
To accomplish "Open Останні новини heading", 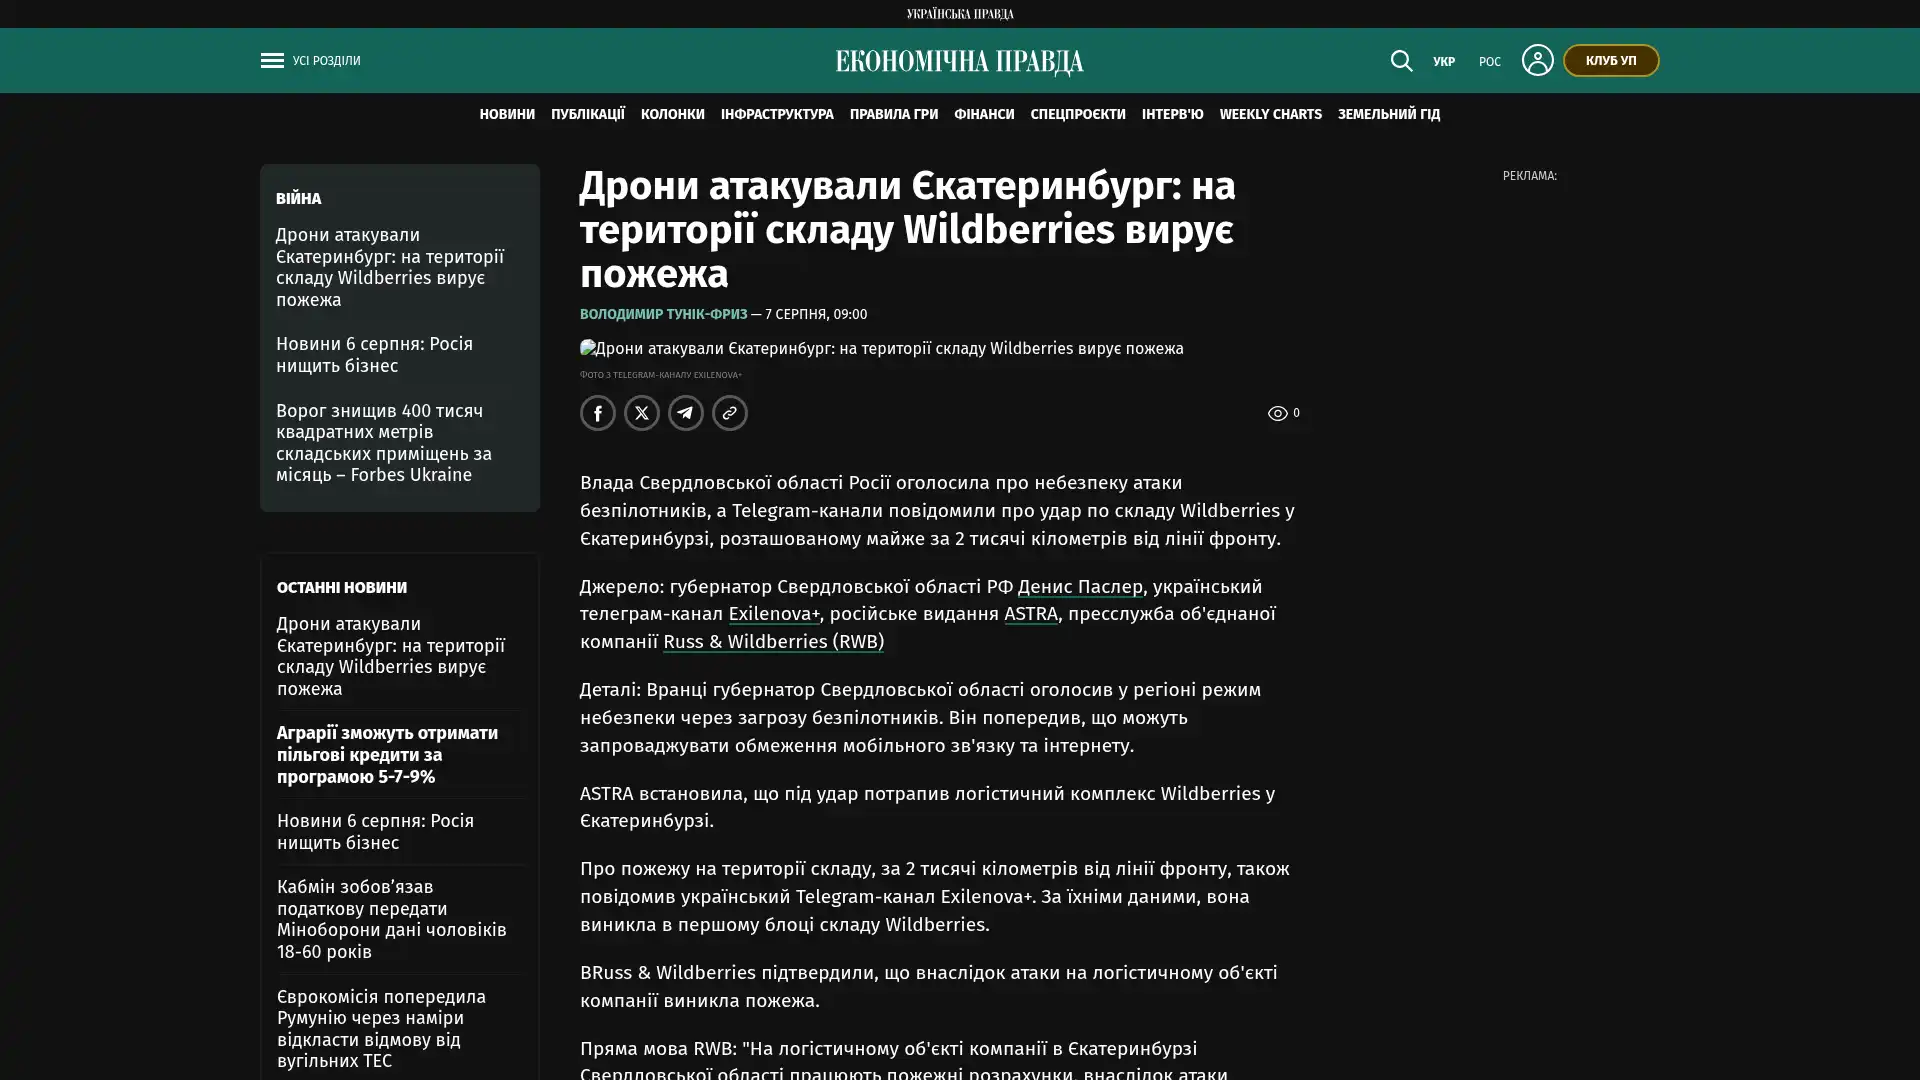I will 342,588.
